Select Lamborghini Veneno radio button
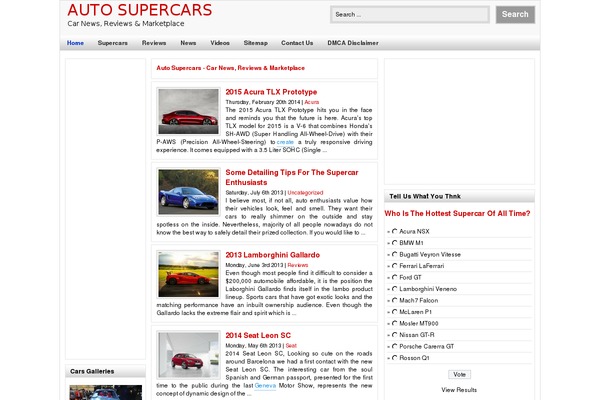Image resolution: width=600 pixels, height=400 pixels. coord(395,289)
